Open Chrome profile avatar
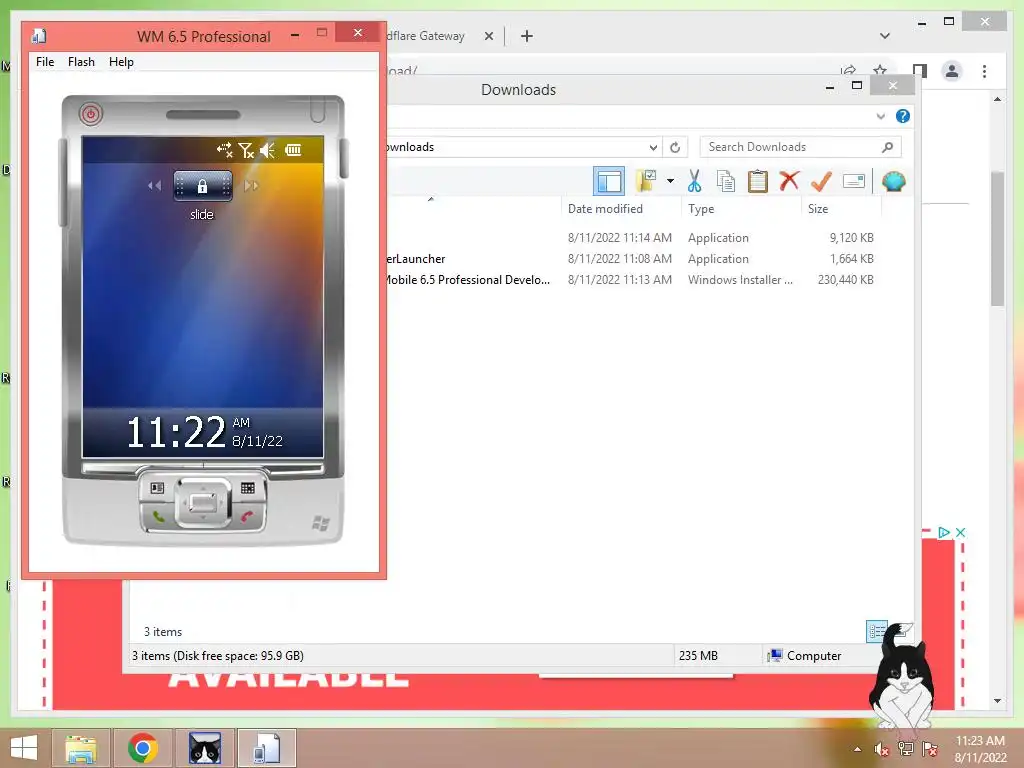Viewport: 1024px width, 768px height. (x=952, y=71)
